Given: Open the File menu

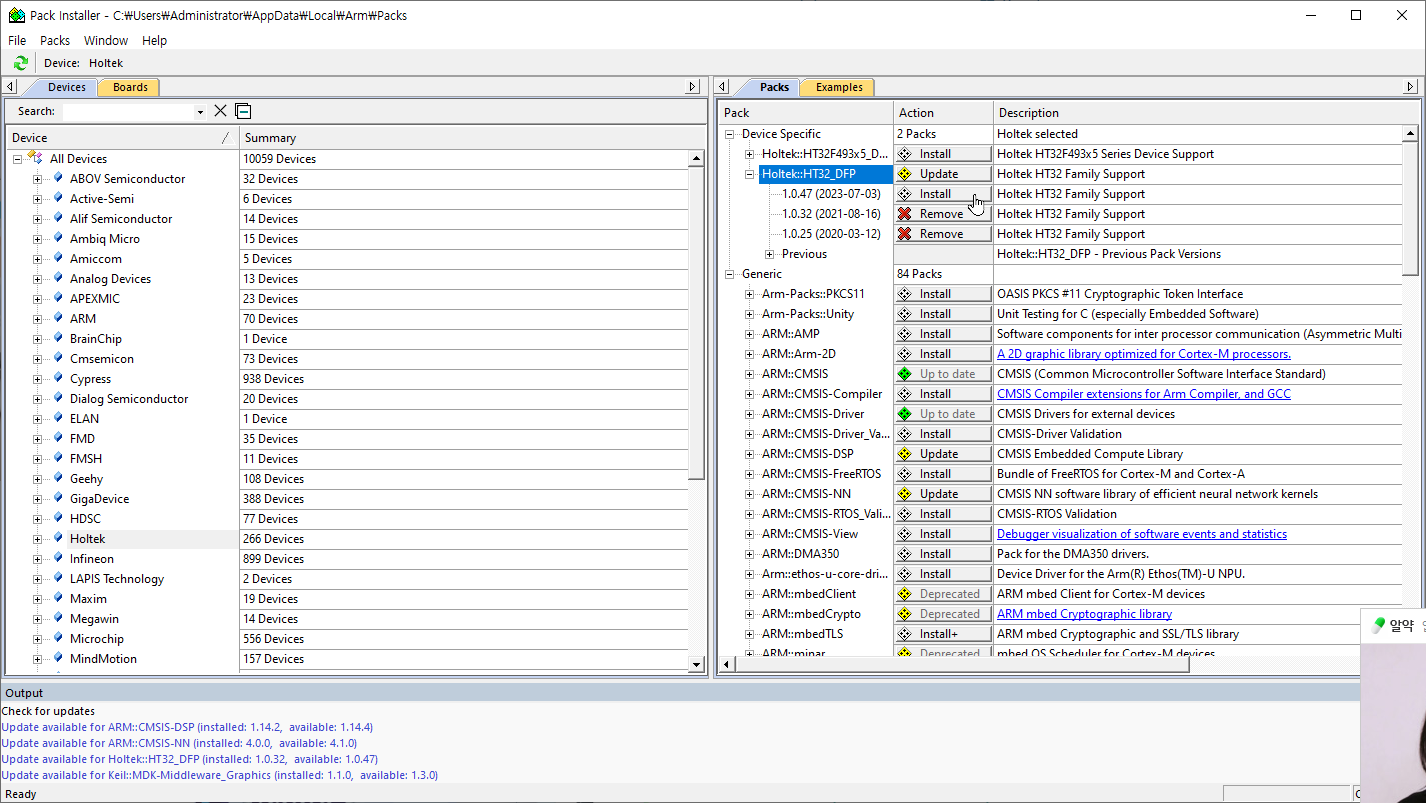Looking at the screenshot, I should point(17,41).
